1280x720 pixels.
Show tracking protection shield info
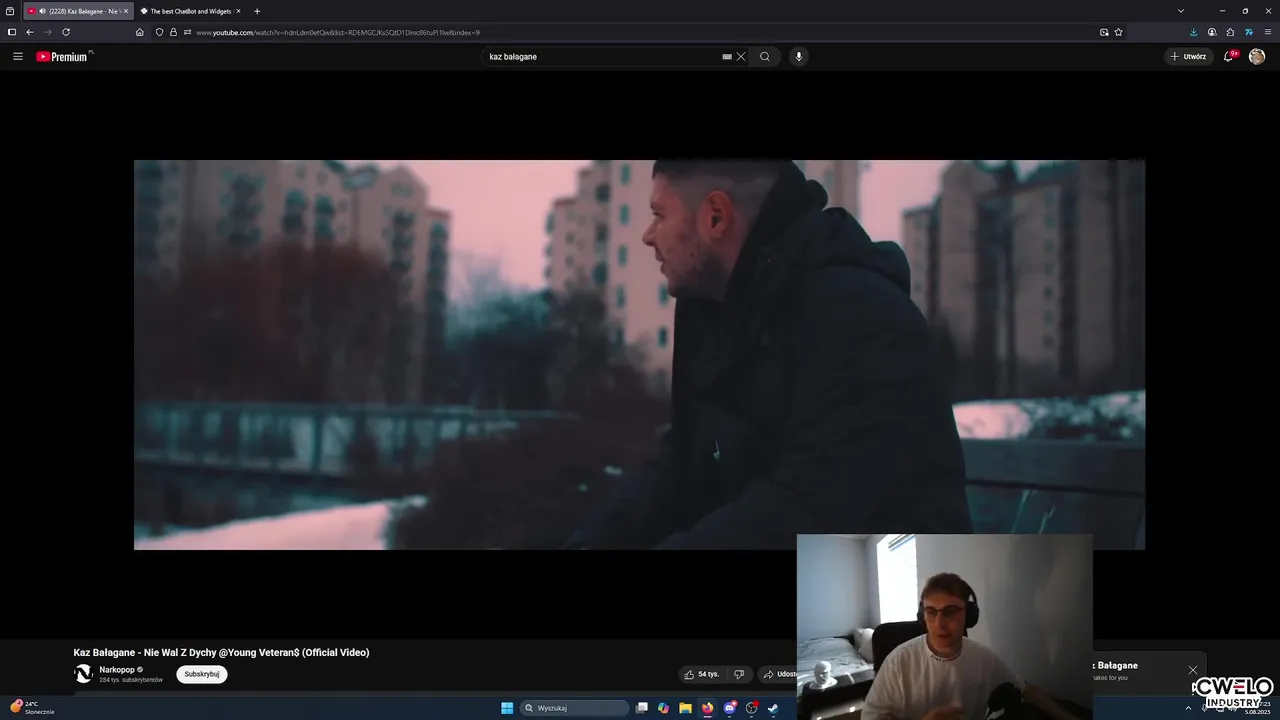[x=159, y=32]
